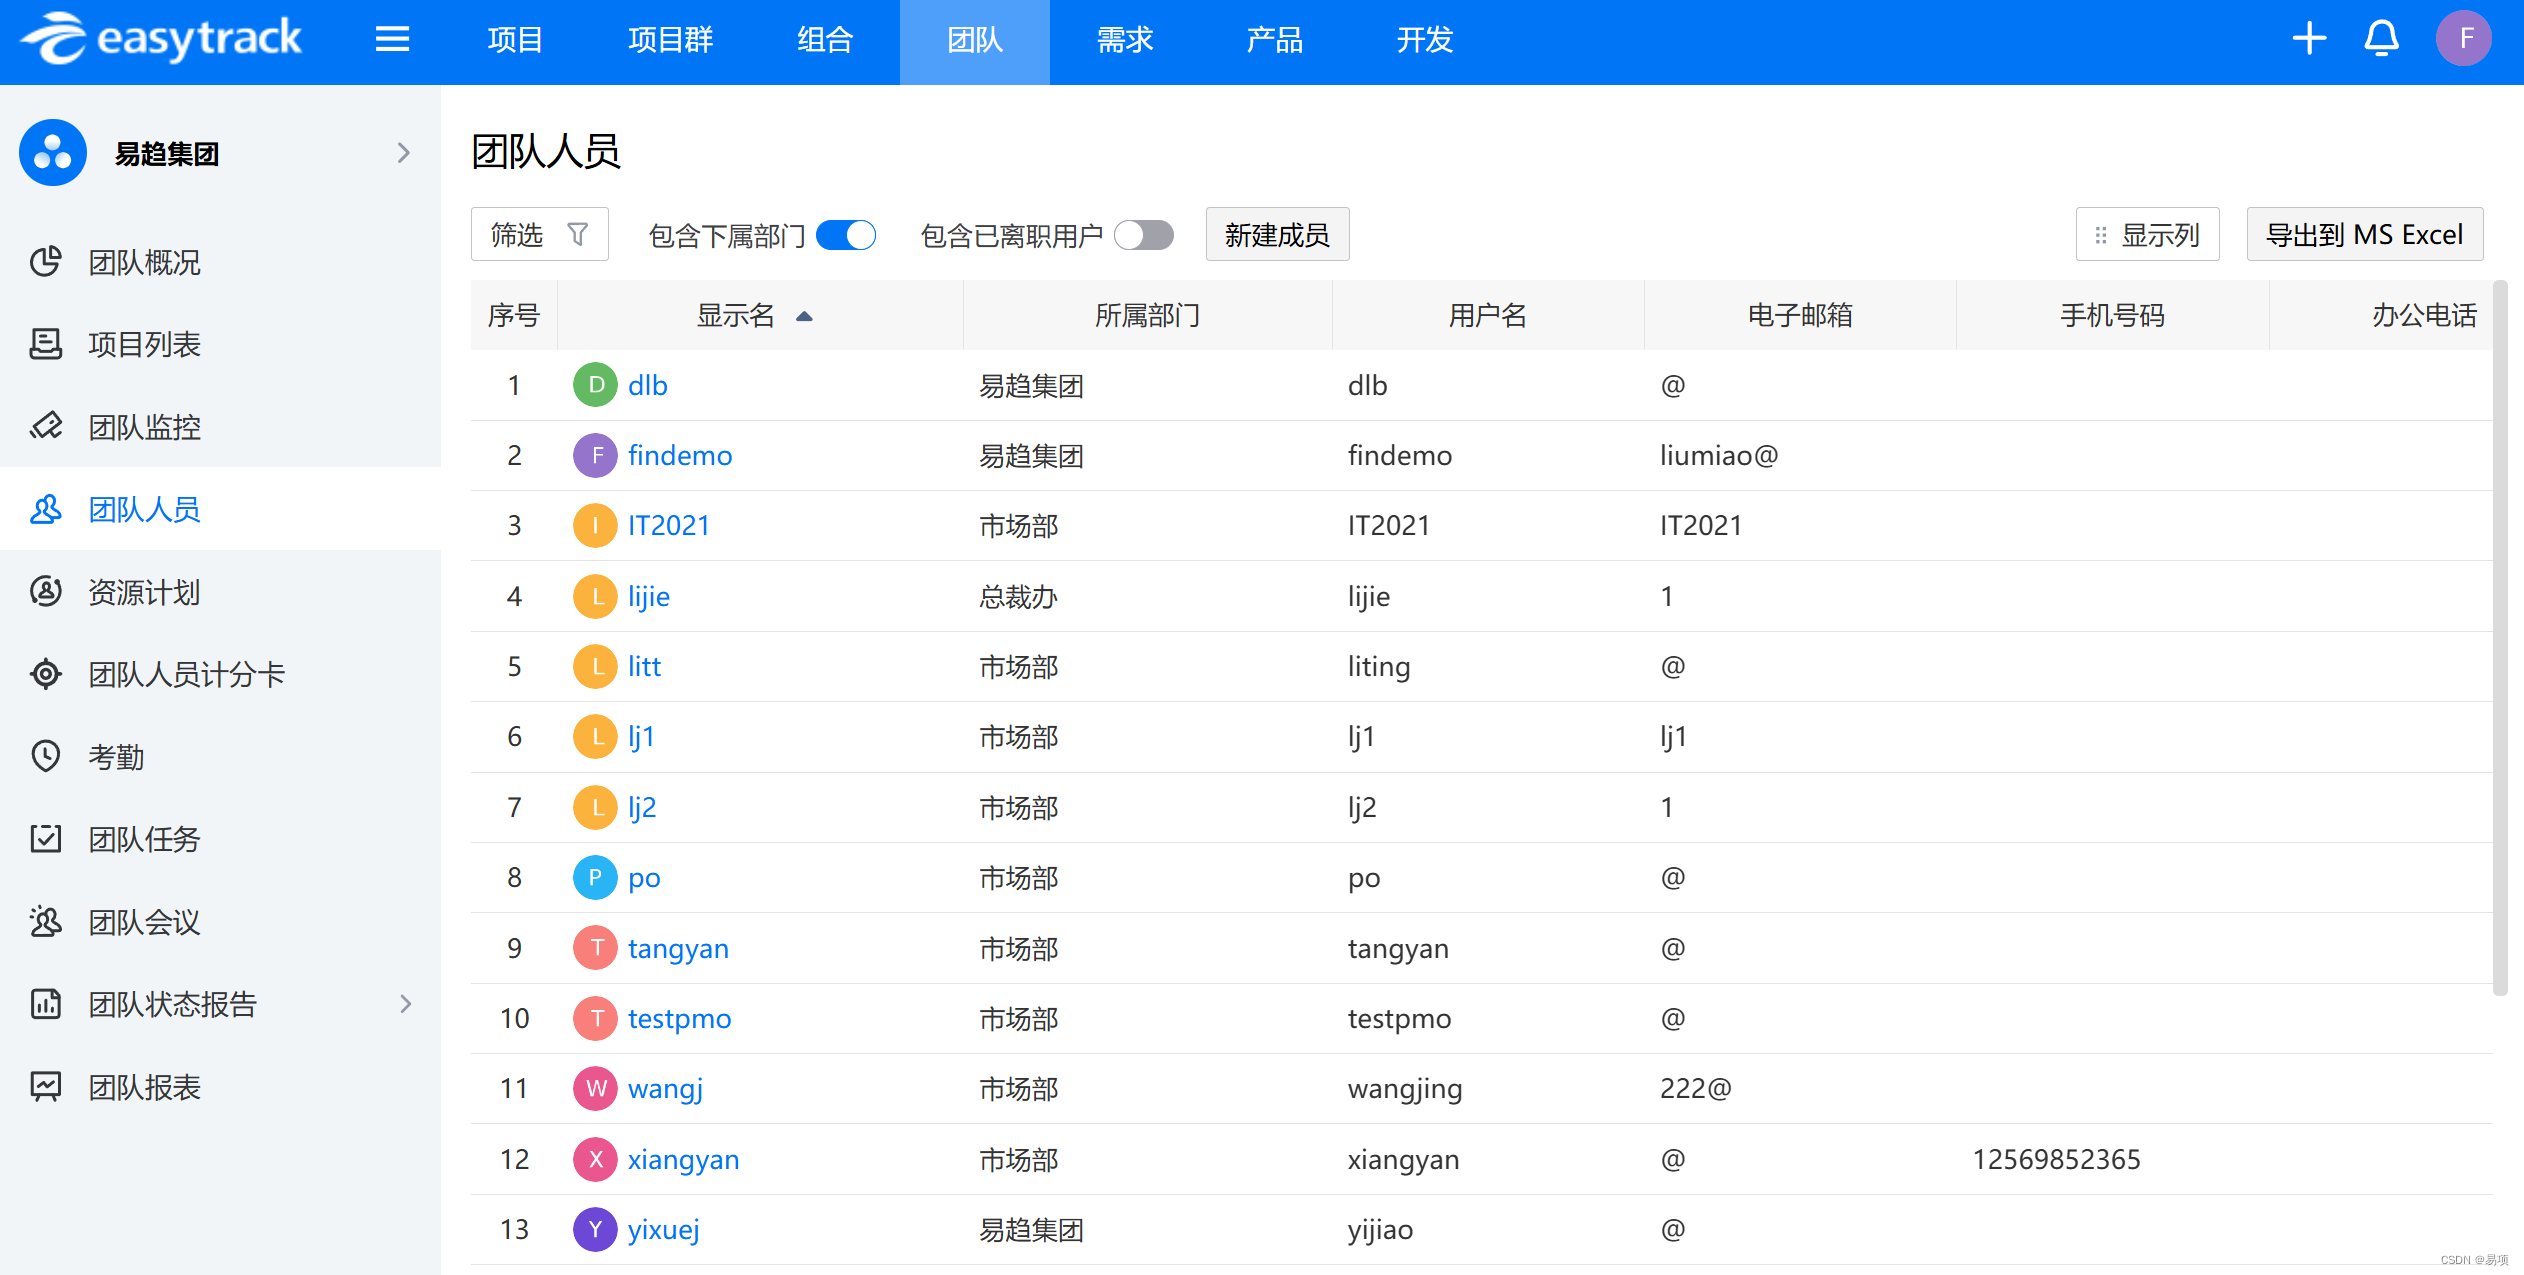Open the hamburger menu icon

tap(392, 39)
